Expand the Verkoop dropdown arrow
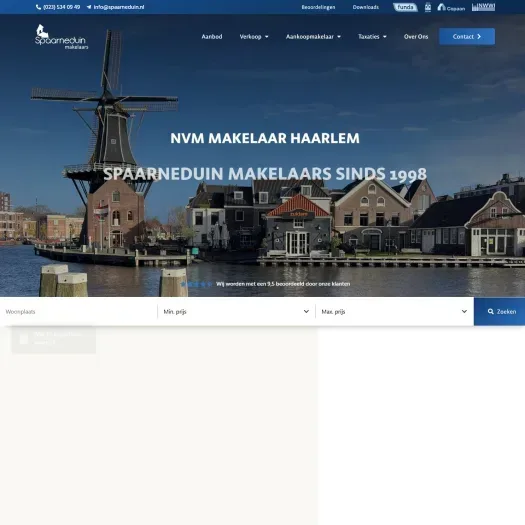Screen dimensions: 525x525 (x=267, y=37)
